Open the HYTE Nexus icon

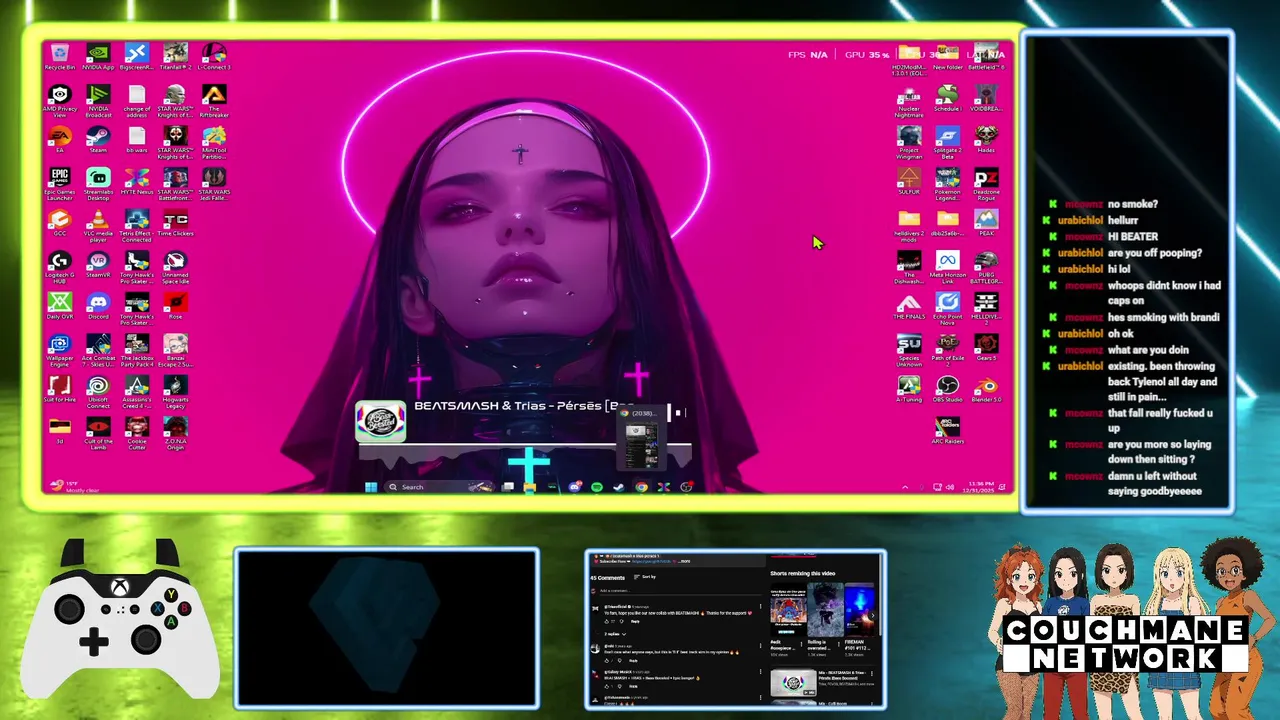(x=136, y=181)
